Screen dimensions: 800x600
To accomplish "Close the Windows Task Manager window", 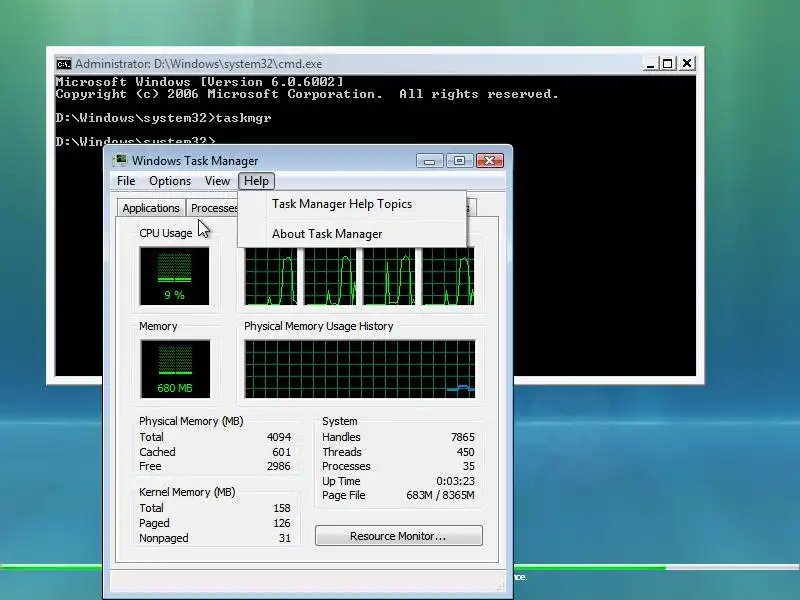I will pyautogui.click(x=490, y=161).
